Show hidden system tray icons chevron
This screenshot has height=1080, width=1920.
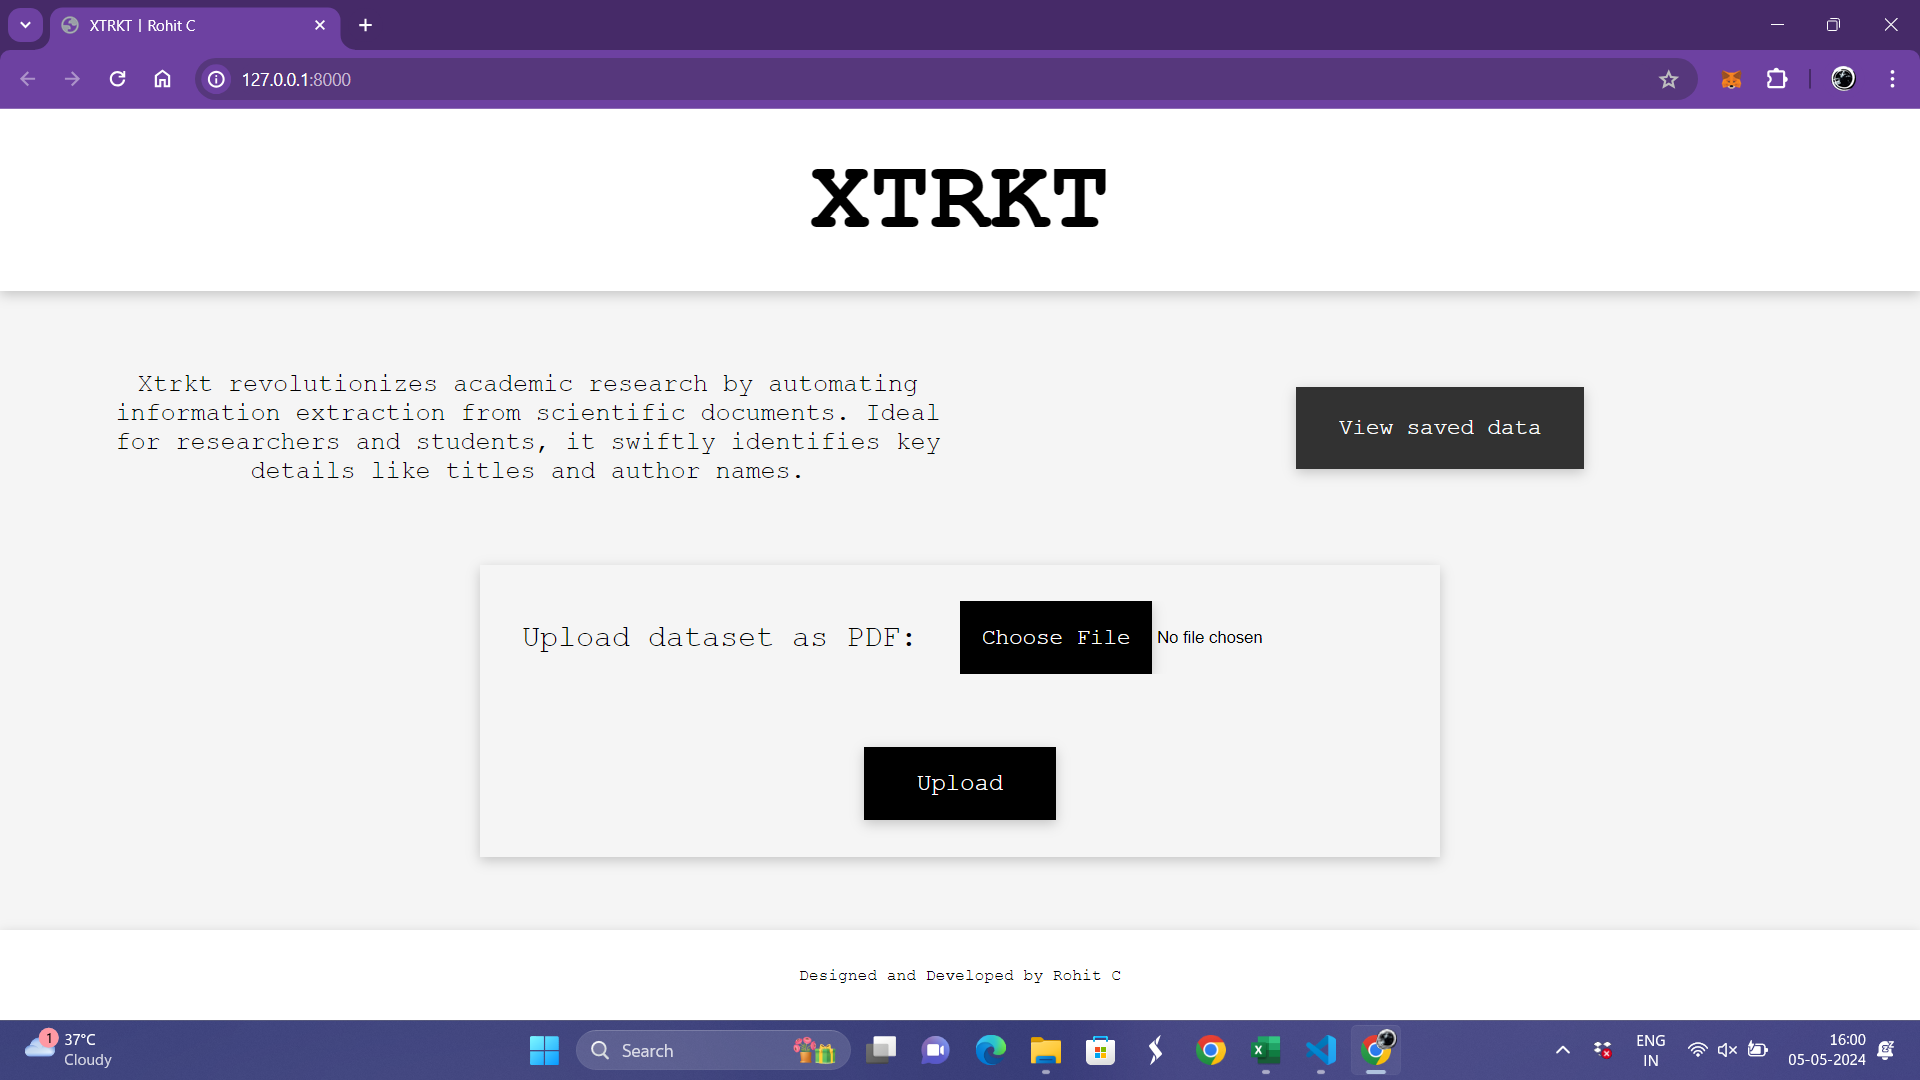point(1562,1050)
